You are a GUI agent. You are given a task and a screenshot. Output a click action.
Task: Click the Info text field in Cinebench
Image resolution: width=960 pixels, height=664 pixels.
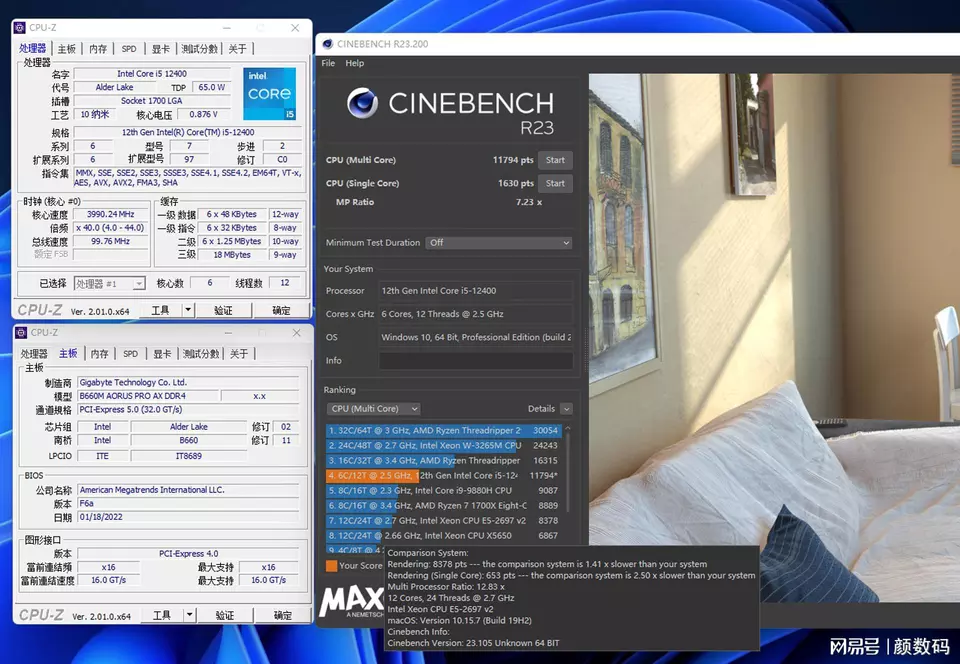476,360
